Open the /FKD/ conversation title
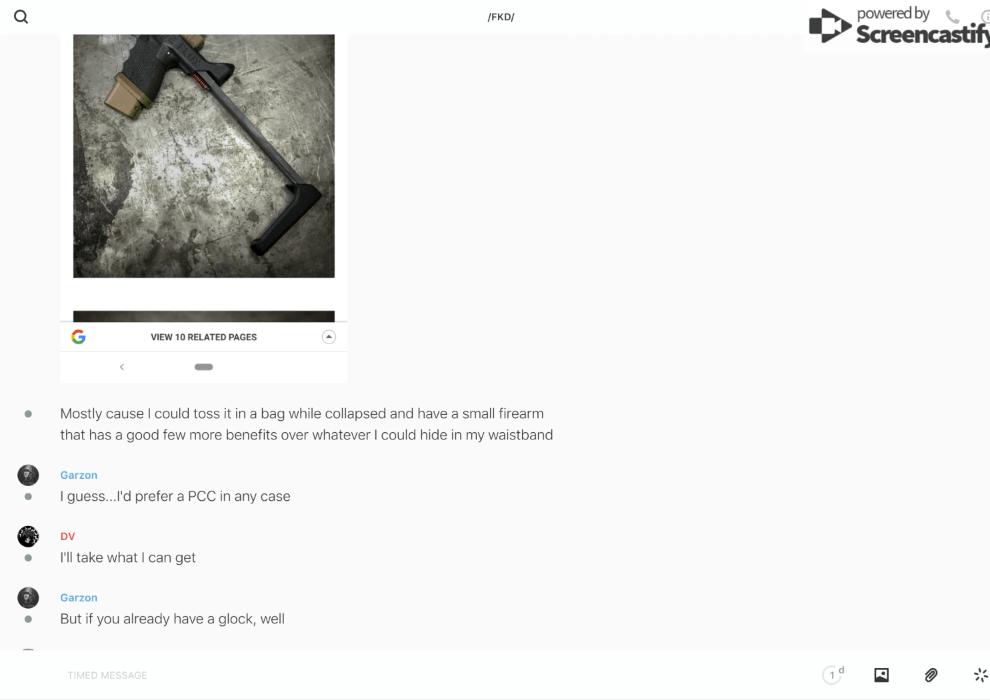The width and height of the screenshot is (990, 700). click(x=501, y=17)
